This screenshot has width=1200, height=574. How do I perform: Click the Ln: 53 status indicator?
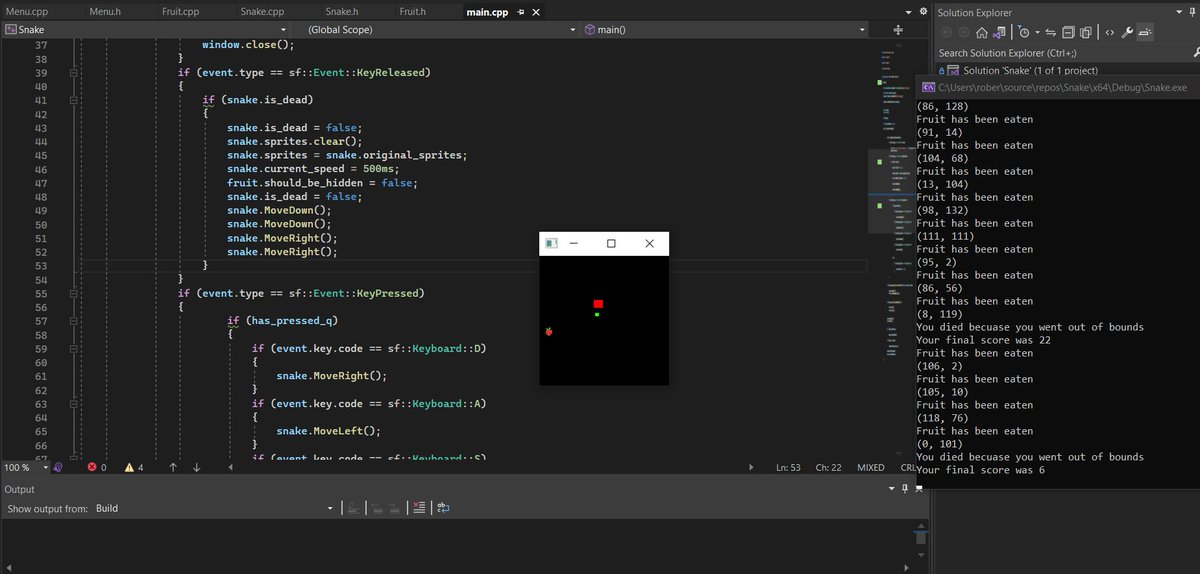pos(789,467)
